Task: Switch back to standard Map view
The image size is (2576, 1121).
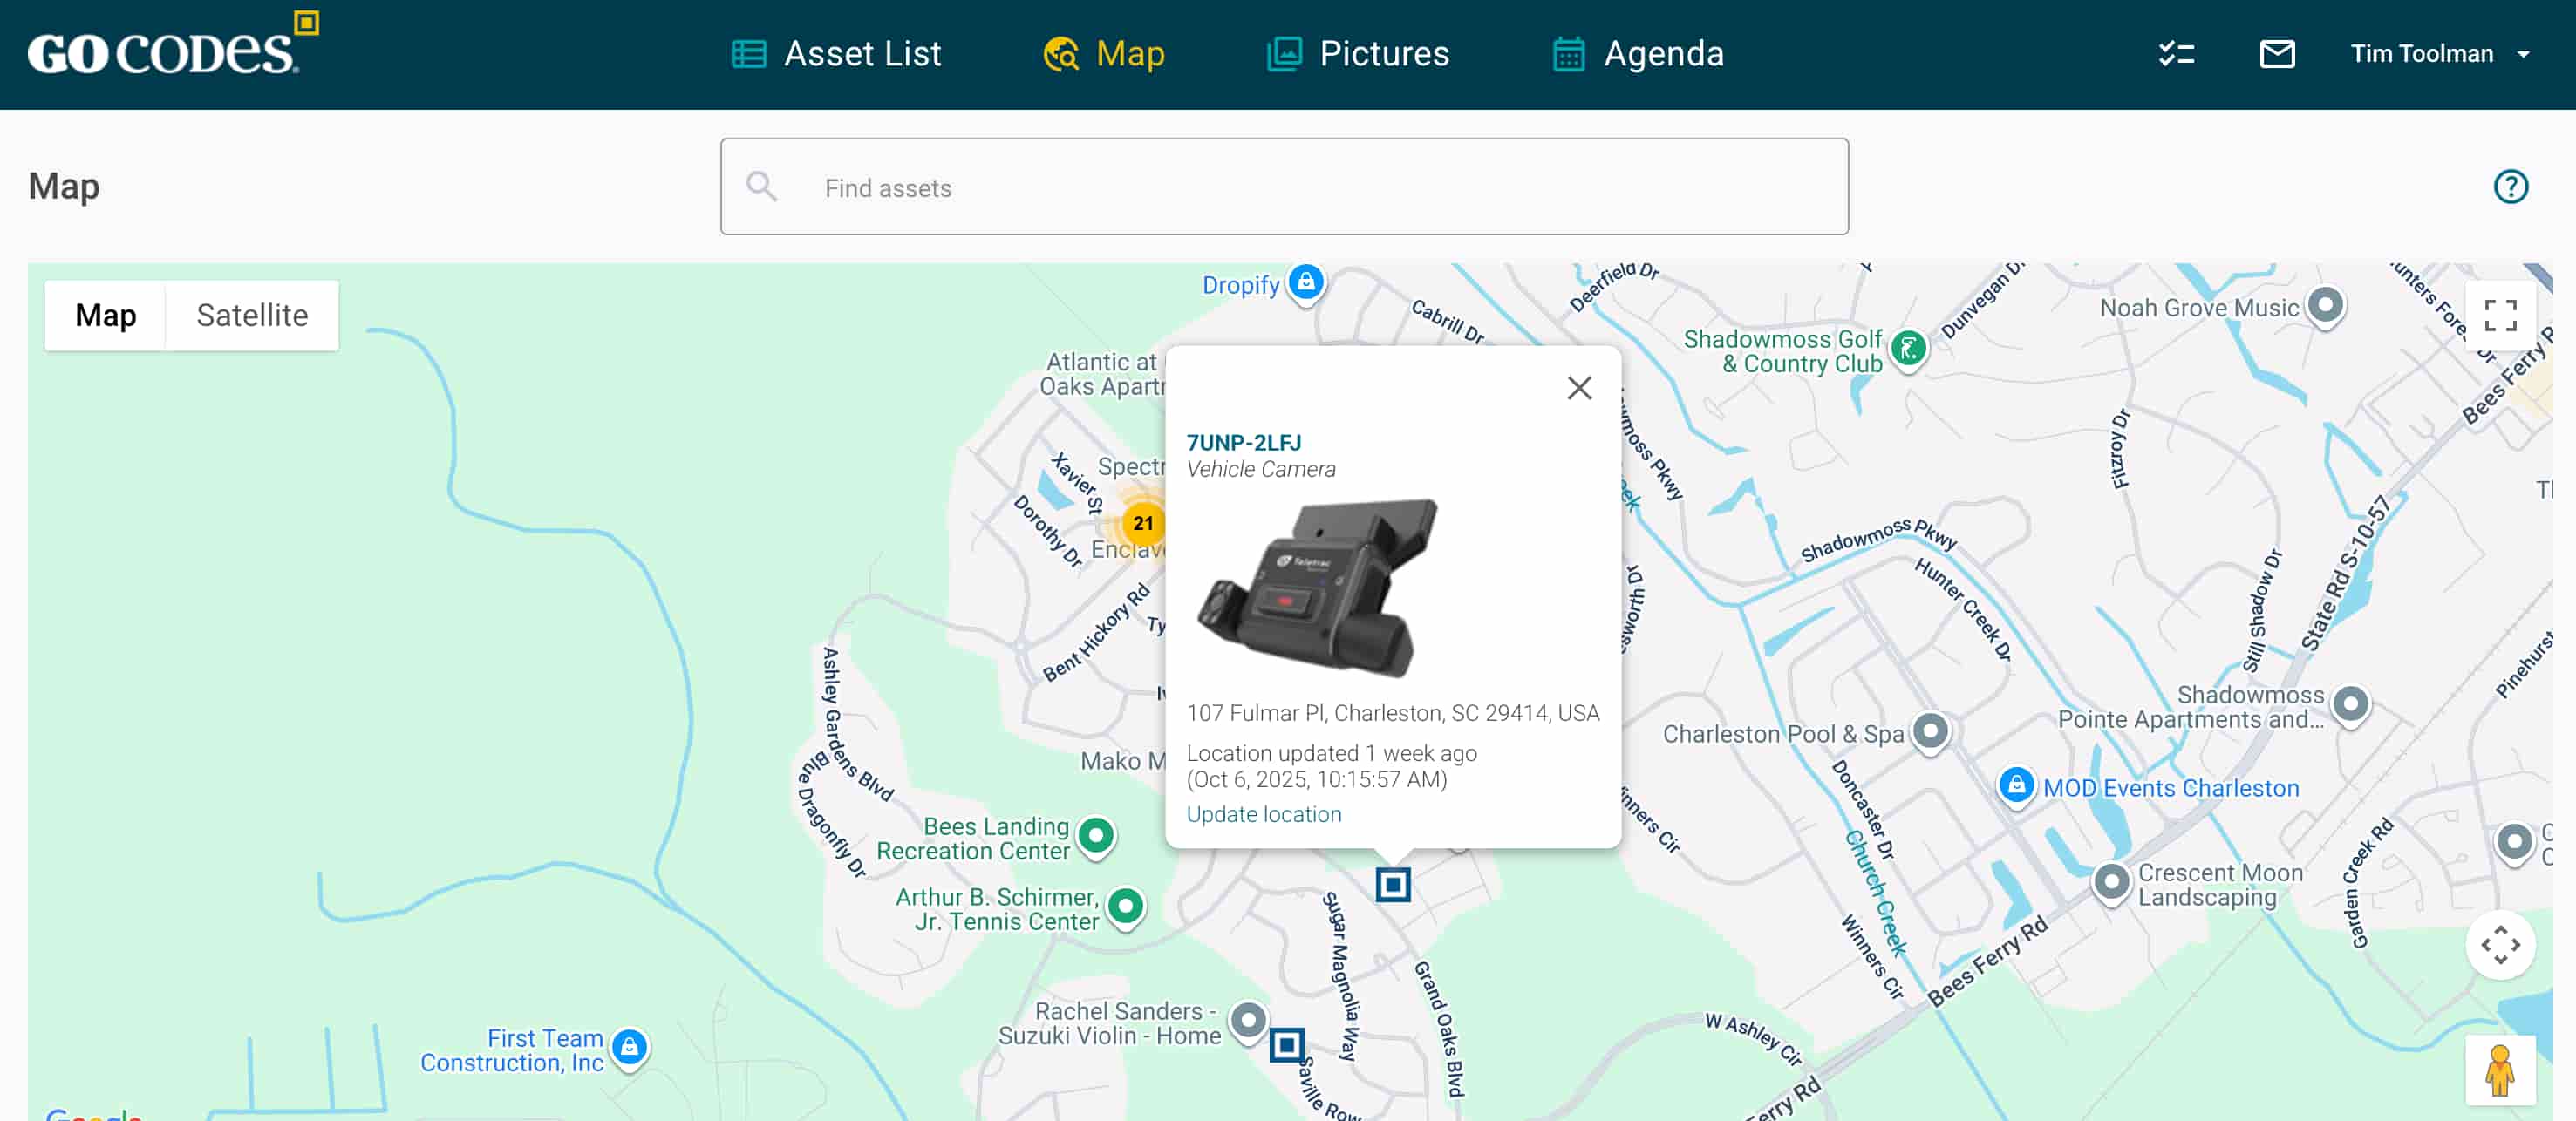Action: [105, 315]
